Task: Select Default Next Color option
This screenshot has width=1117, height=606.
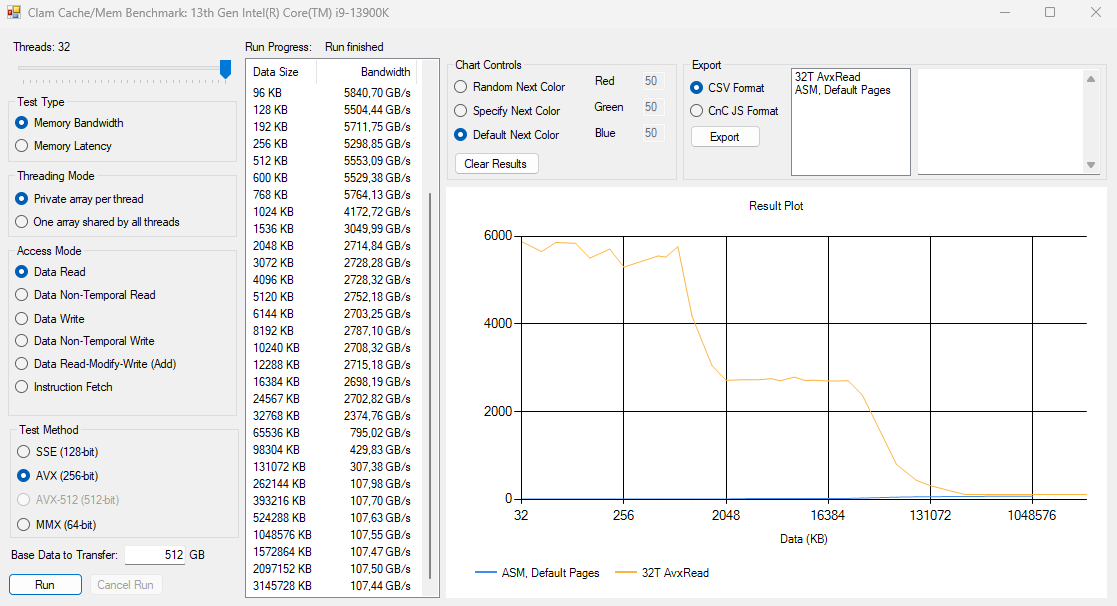Action: coord(506,135)
